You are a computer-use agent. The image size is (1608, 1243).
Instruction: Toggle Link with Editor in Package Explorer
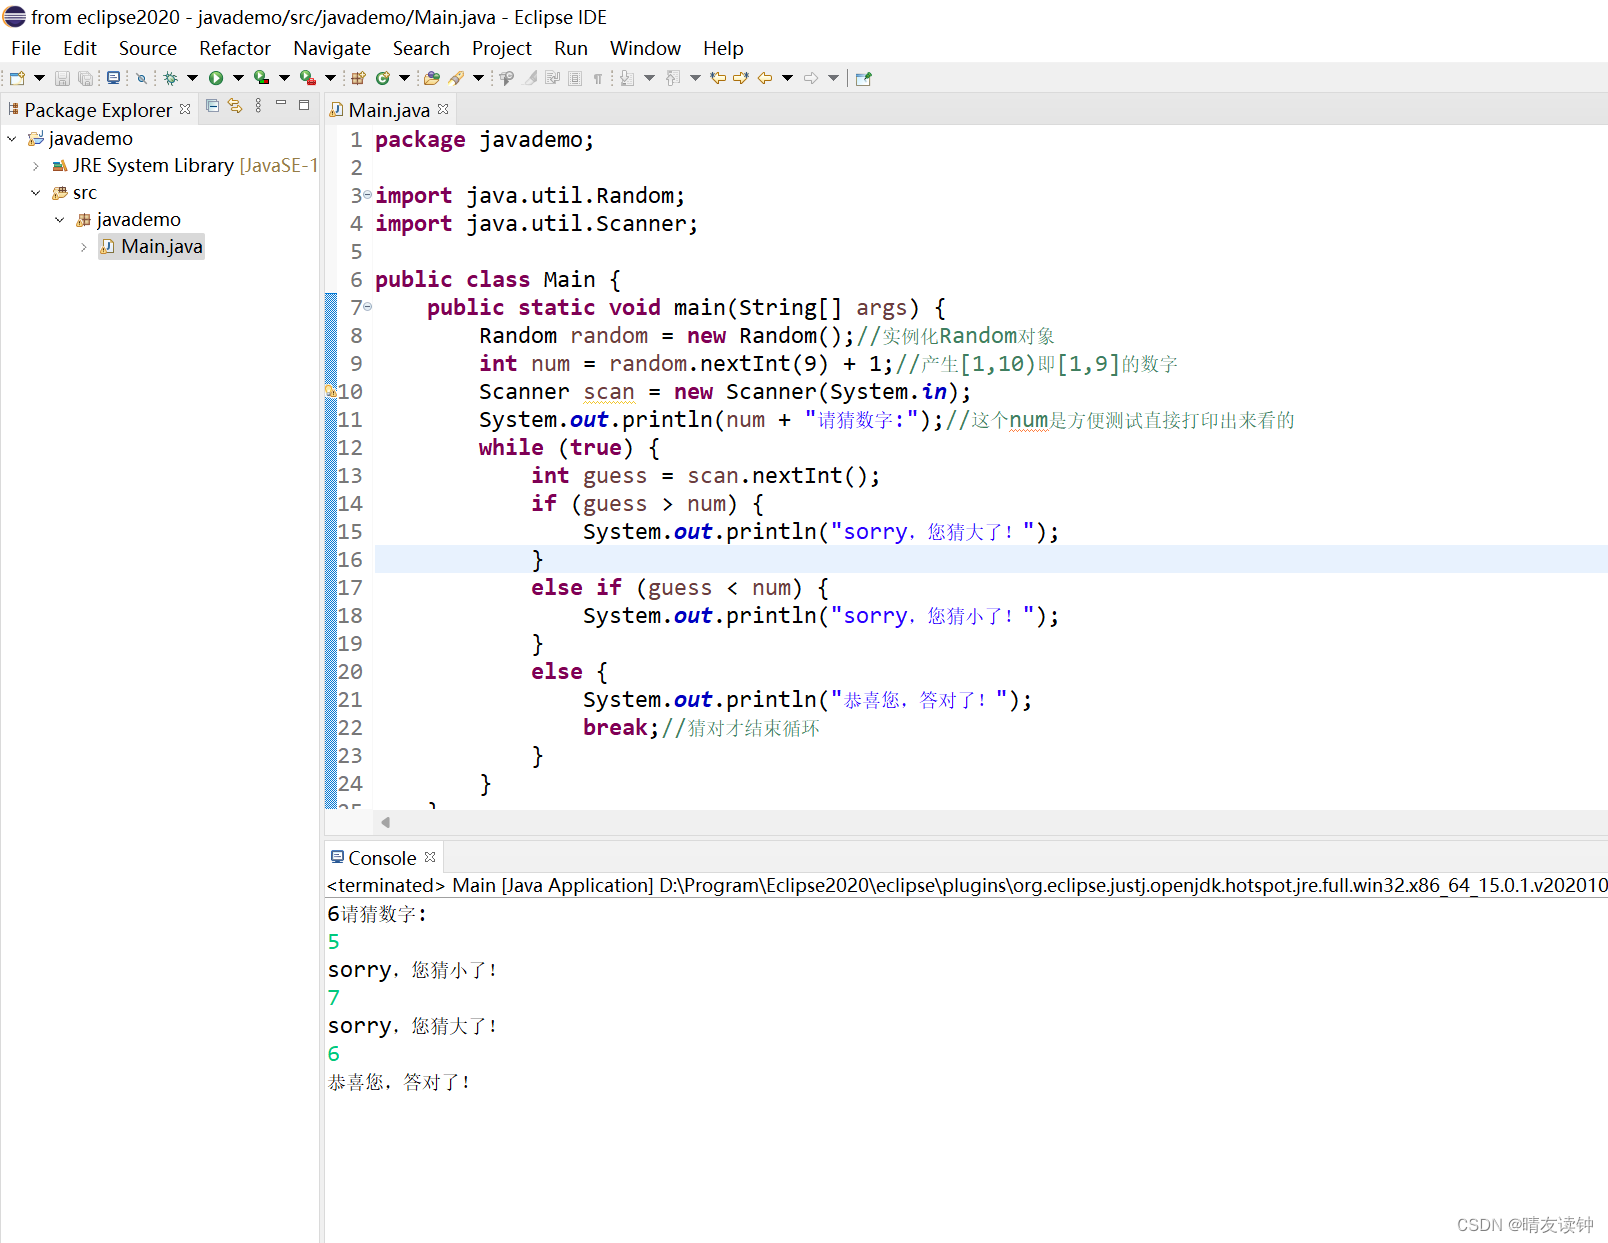(x=235, y=105)
